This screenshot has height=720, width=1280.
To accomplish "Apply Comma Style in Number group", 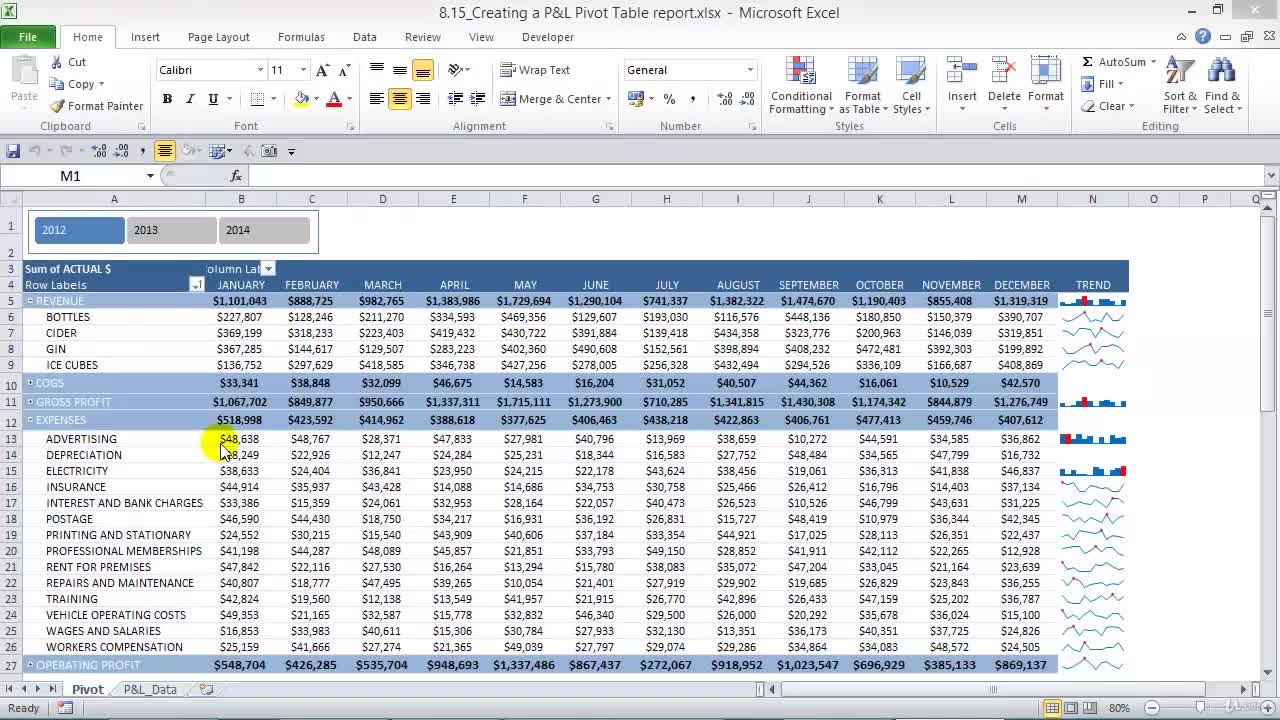I will point(692,99).
